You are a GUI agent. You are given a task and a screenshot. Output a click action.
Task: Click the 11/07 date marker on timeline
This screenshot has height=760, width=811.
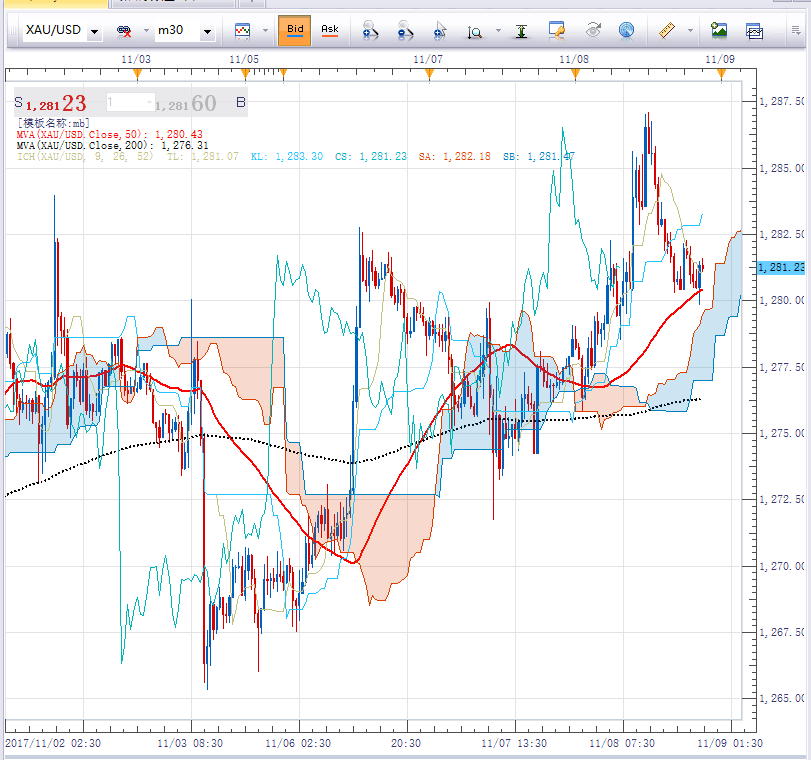click(x=429, y=73)
